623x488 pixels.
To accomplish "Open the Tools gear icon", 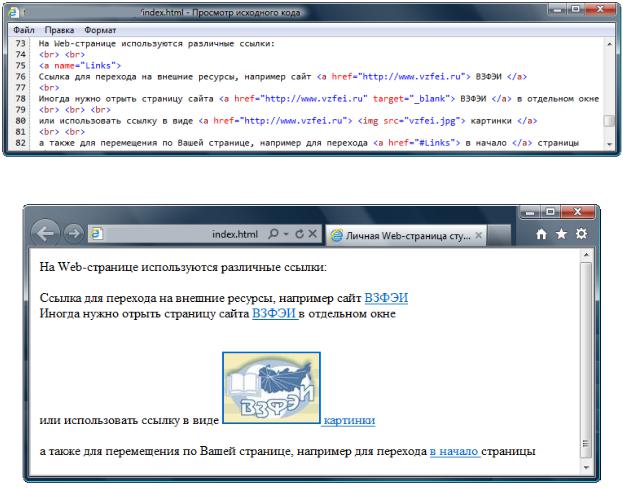I will pos(581,234).
